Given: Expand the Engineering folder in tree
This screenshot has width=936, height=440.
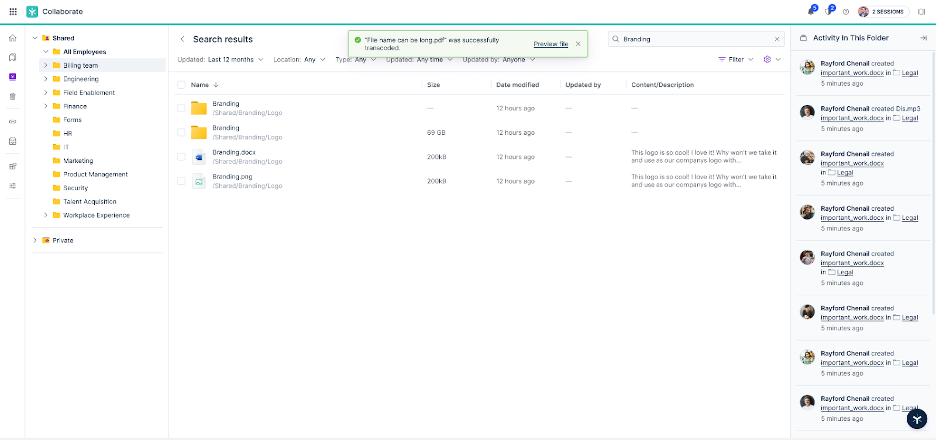Looking at the screenshot, I should click(45, 78).
